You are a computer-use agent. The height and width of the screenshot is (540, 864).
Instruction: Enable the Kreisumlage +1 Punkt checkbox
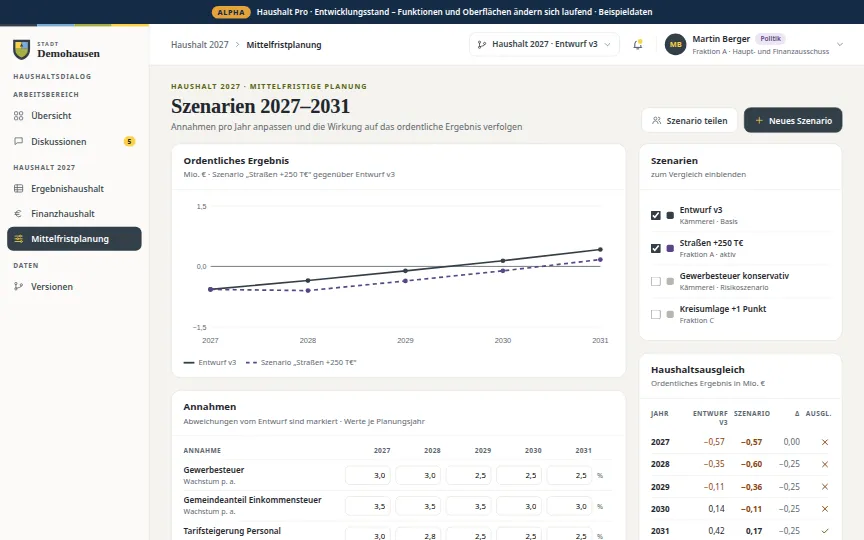656,315
